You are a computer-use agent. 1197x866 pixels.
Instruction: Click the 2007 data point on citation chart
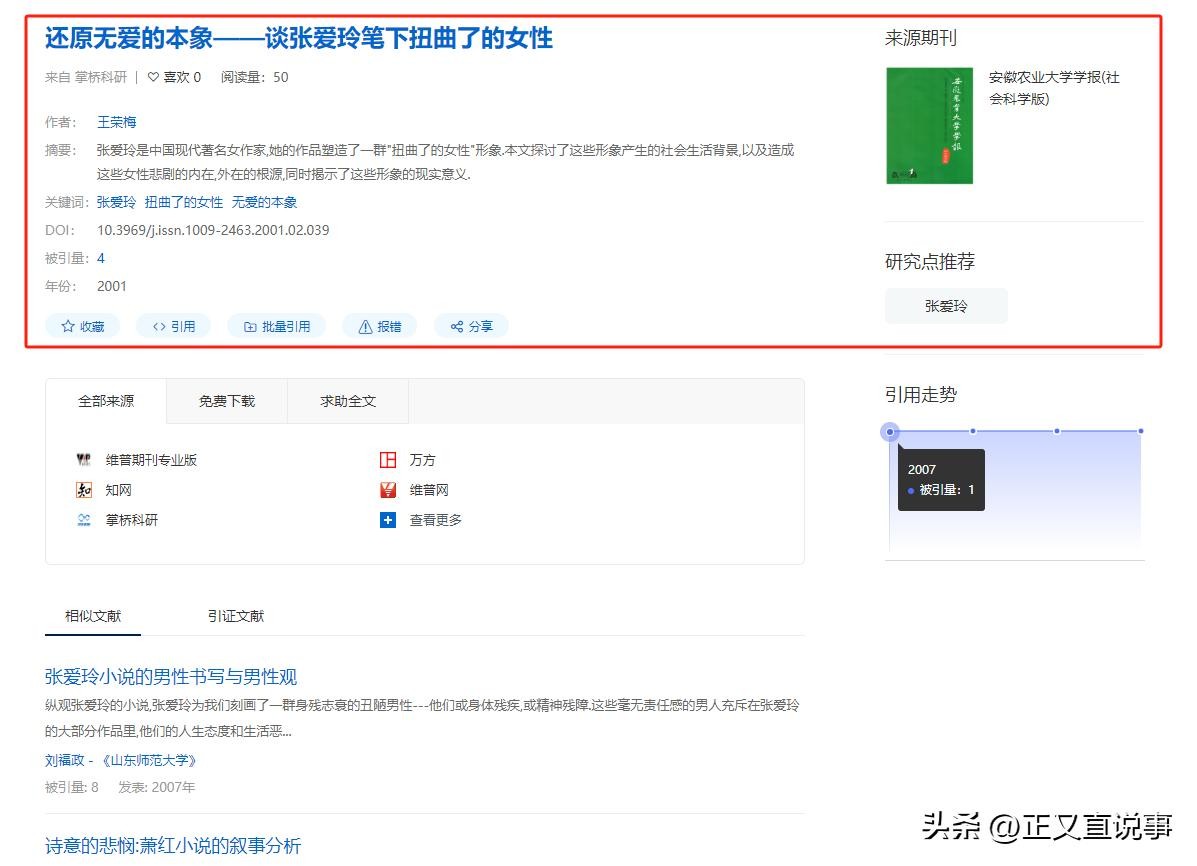tap(890, 432)
